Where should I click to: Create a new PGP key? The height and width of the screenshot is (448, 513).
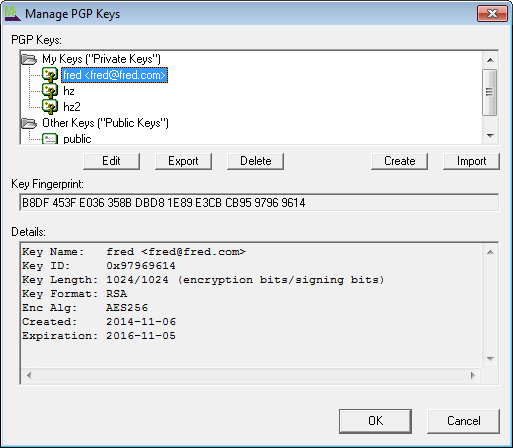pyautogui.click(x=399, y=161)
